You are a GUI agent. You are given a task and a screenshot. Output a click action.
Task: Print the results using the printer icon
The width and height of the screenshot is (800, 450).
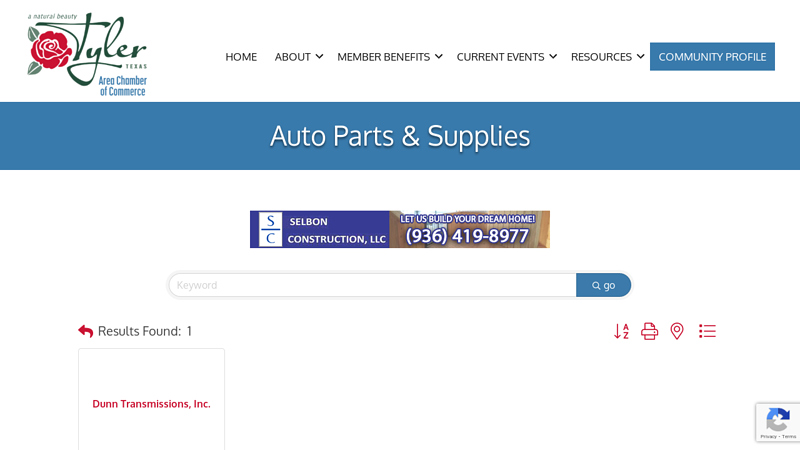pos(649,331)
